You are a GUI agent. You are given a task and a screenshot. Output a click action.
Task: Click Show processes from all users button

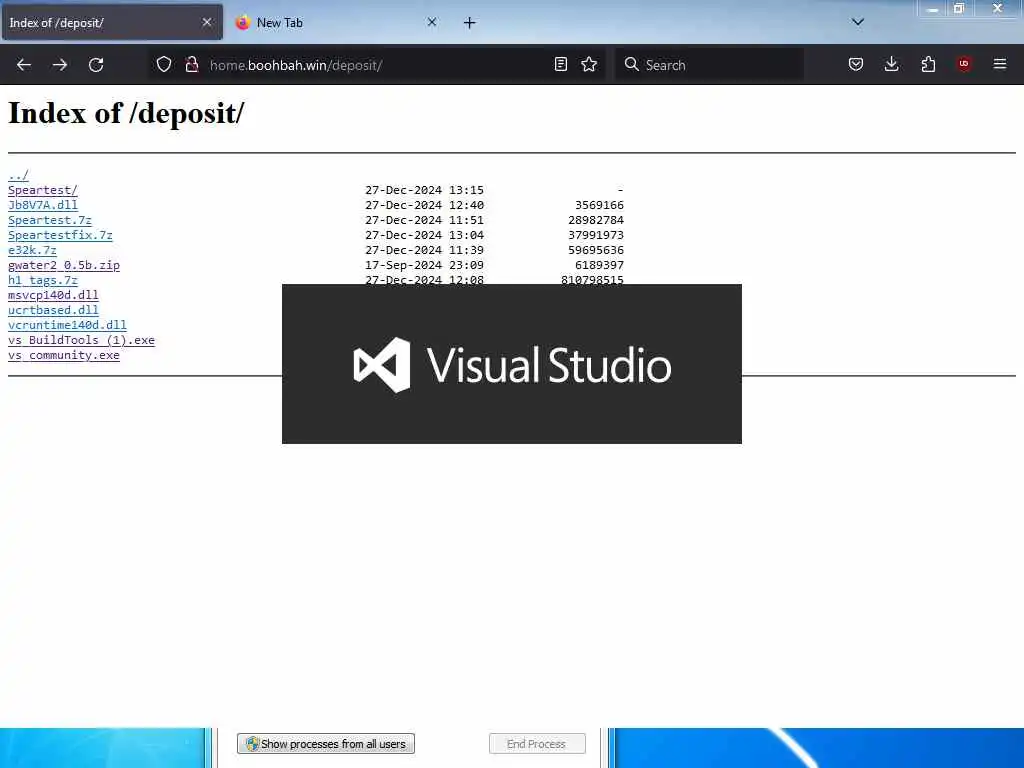point(326,744)
